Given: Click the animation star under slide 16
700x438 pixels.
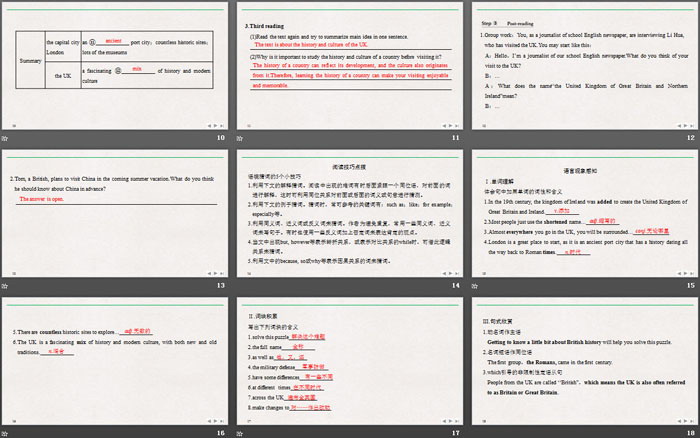Looking at the screenshot, I should [x=5, y=434].
